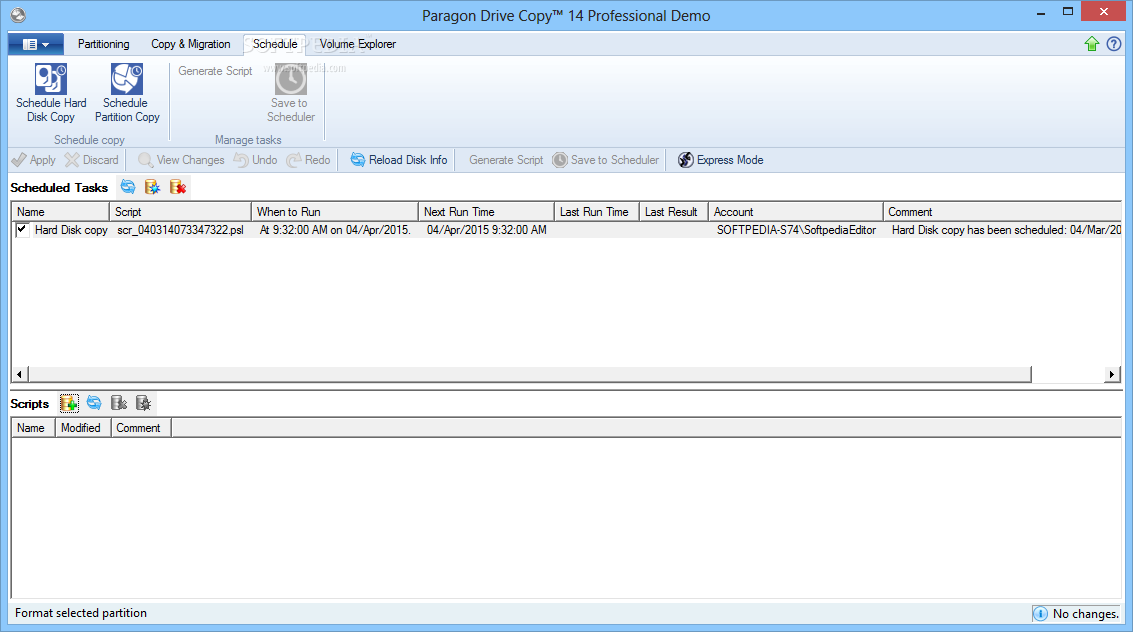Click the Scheduled Tasks horizontal scrollbar thumb
1133x632 pixels.
coord(530,374)
